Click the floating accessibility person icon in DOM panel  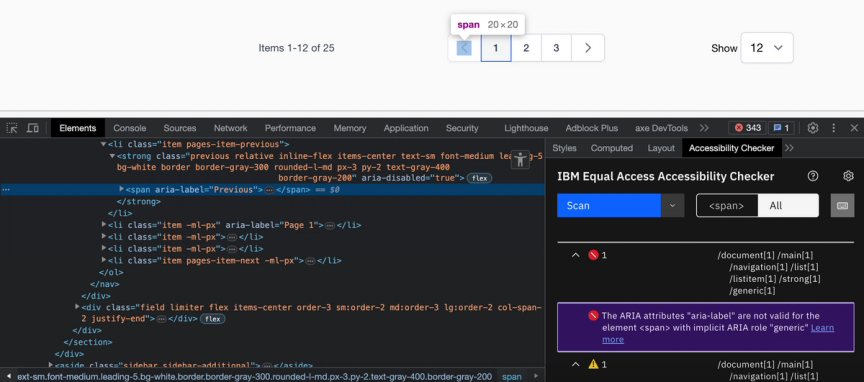[520, 160]
